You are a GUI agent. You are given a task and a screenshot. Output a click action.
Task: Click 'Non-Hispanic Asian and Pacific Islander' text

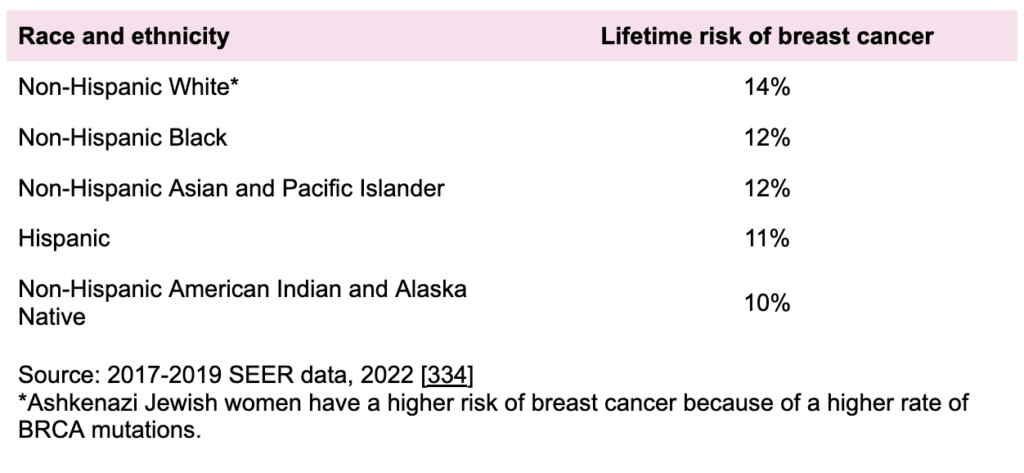[231, 189]
